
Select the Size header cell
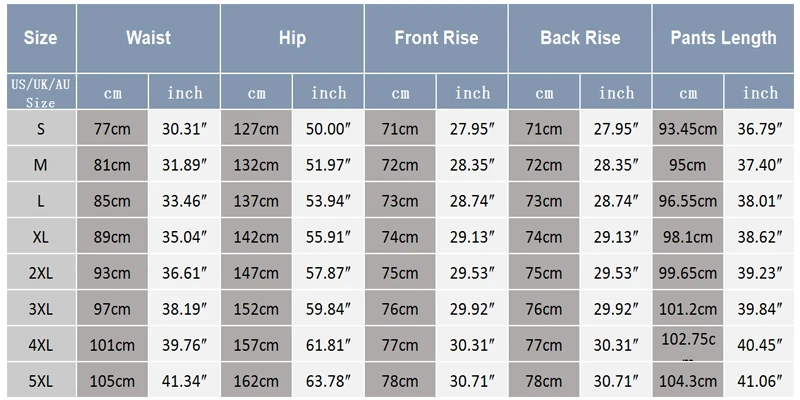pyautogui.click(x=41, y=38)
